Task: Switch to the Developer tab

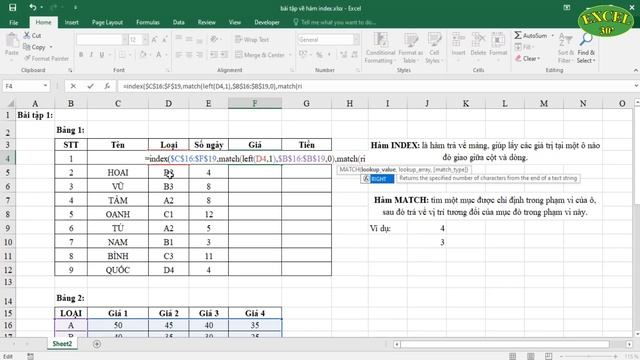Action: (267, 22)
